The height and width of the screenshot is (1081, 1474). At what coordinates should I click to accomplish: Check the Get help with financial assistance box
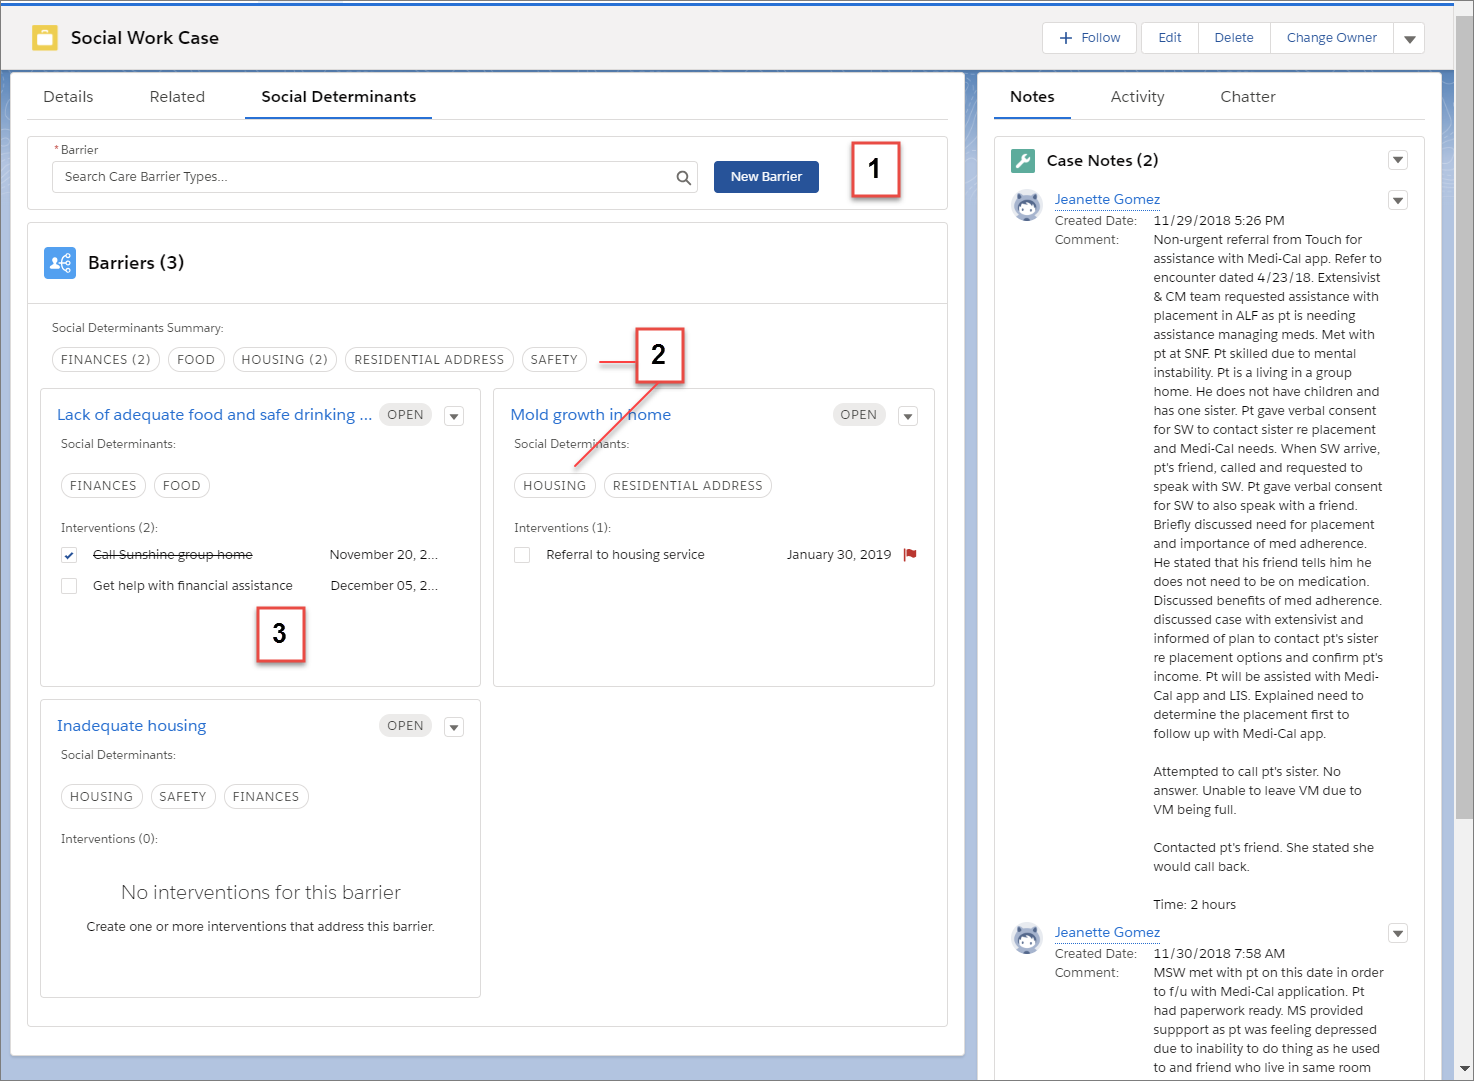(x=69, y=586)
